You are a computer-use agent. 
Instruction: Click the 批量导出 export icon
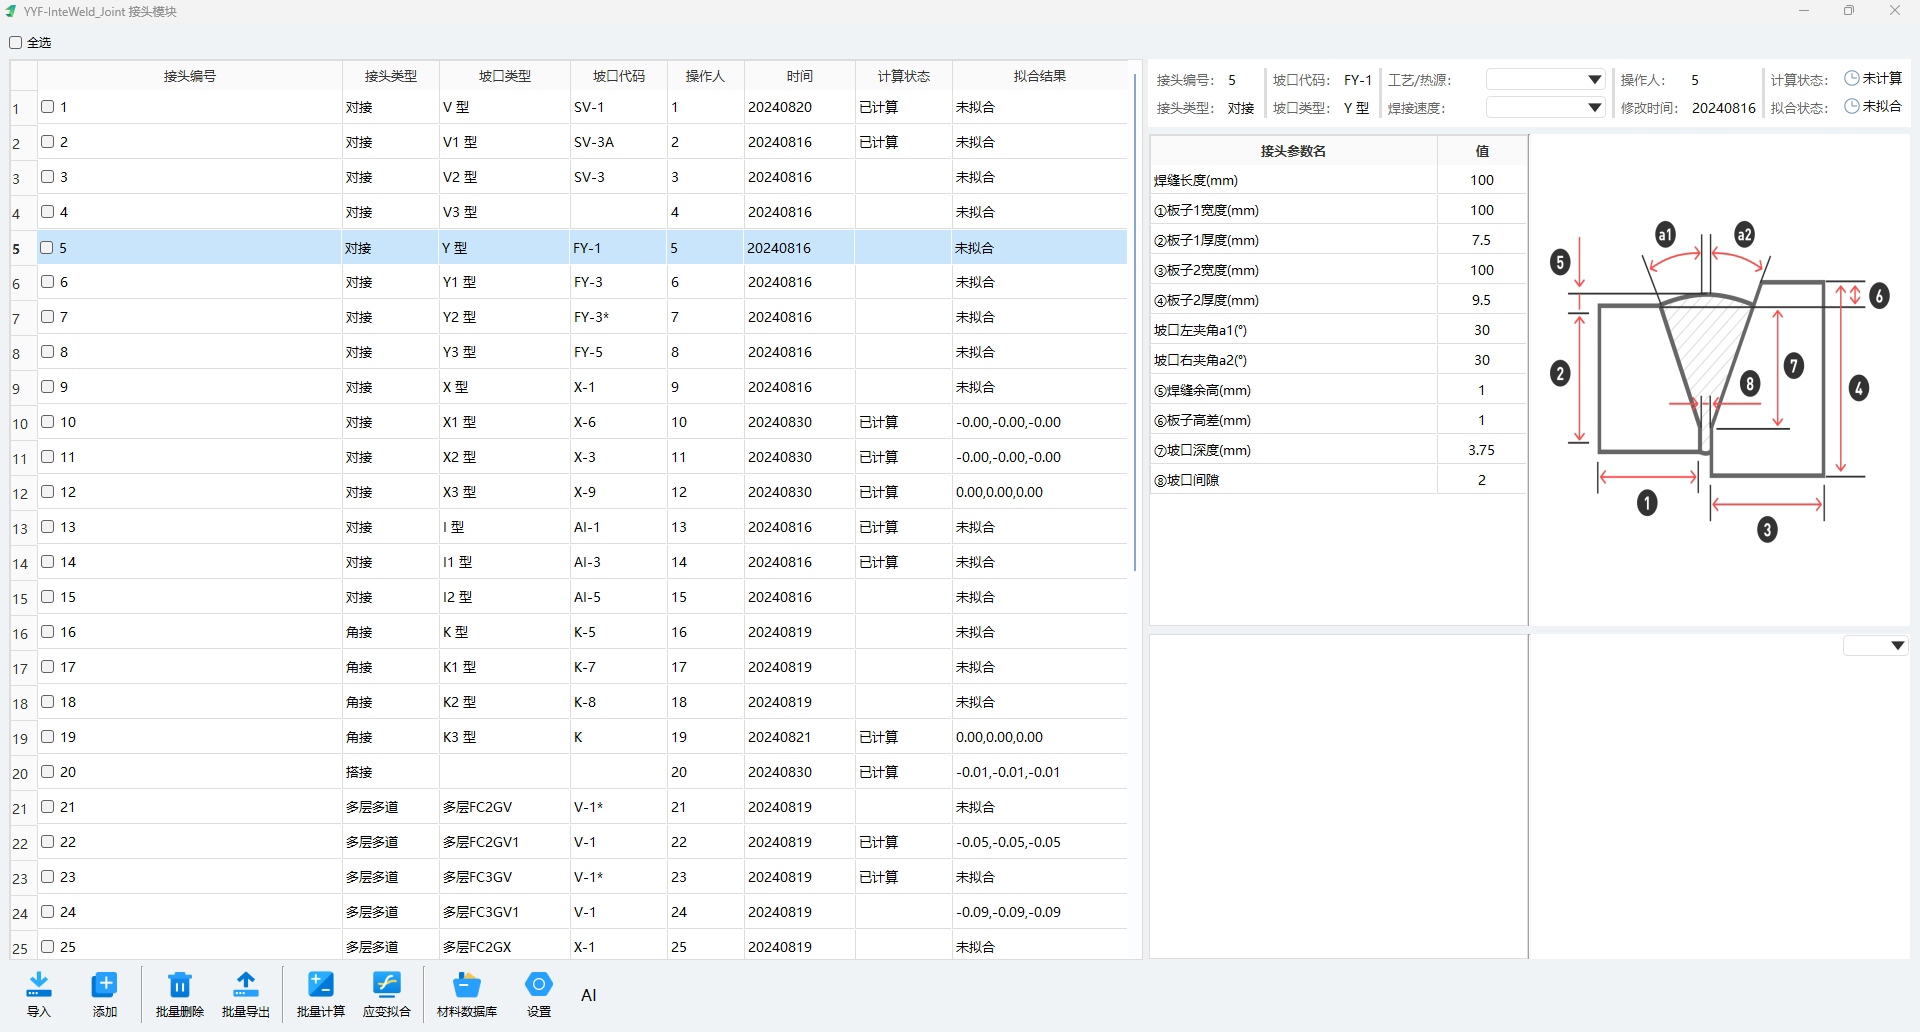pos(246,985)
